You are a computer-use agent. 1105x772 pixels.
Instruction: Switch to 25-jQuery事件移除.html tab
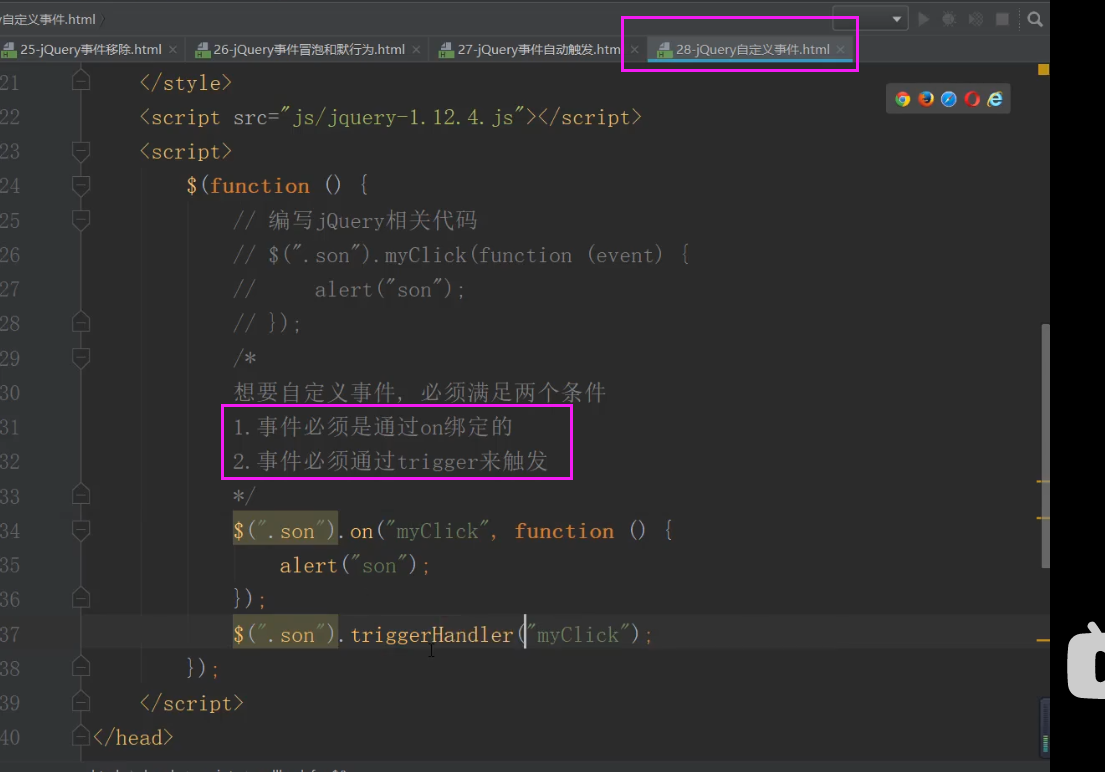90,49
